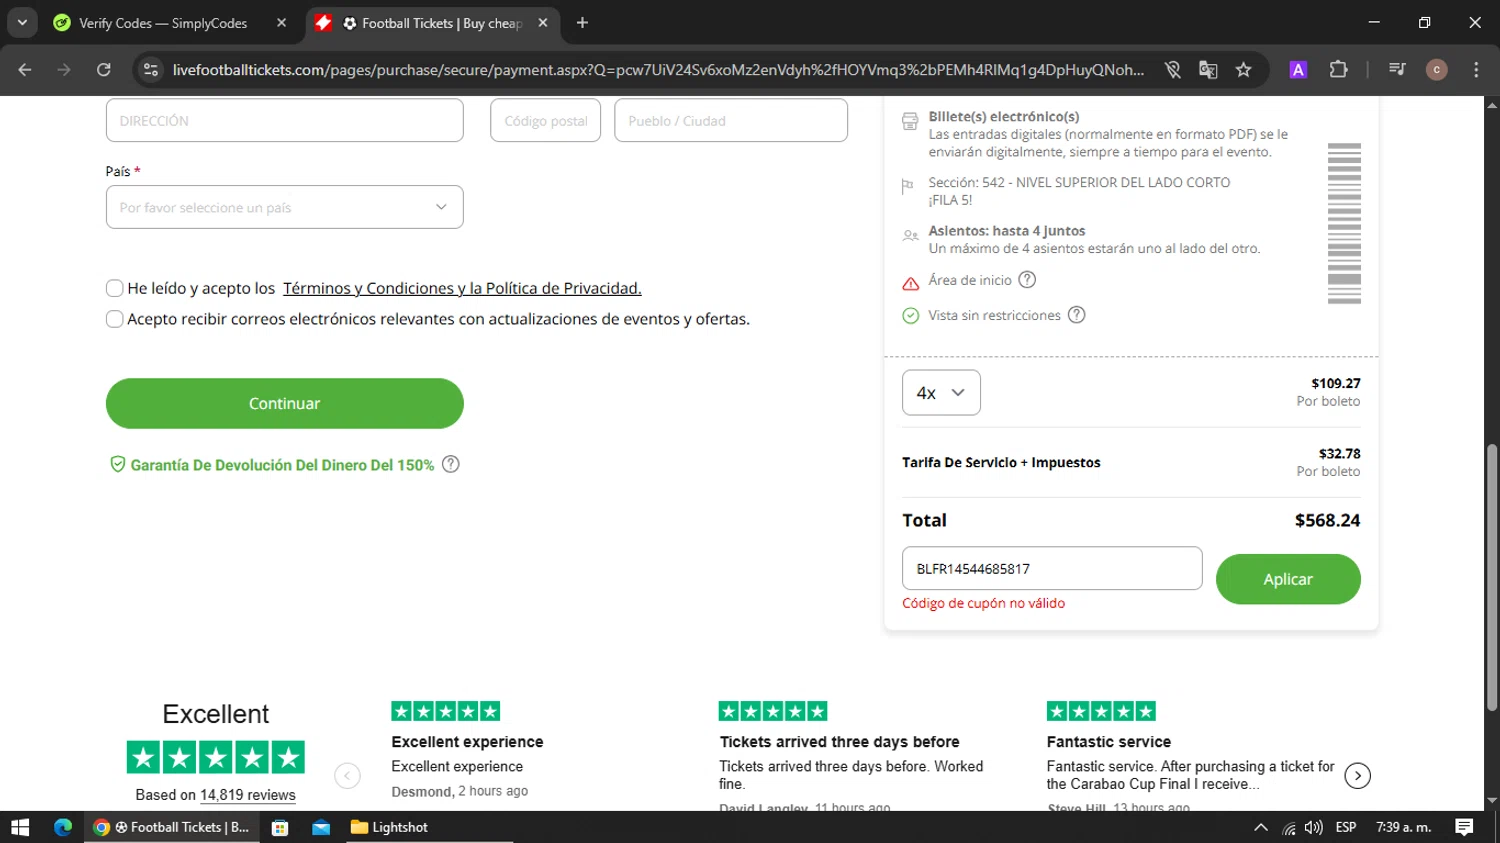Click the previous review carousel arrow
Screen dimensions: 1500x843
(x=347, y=776)
